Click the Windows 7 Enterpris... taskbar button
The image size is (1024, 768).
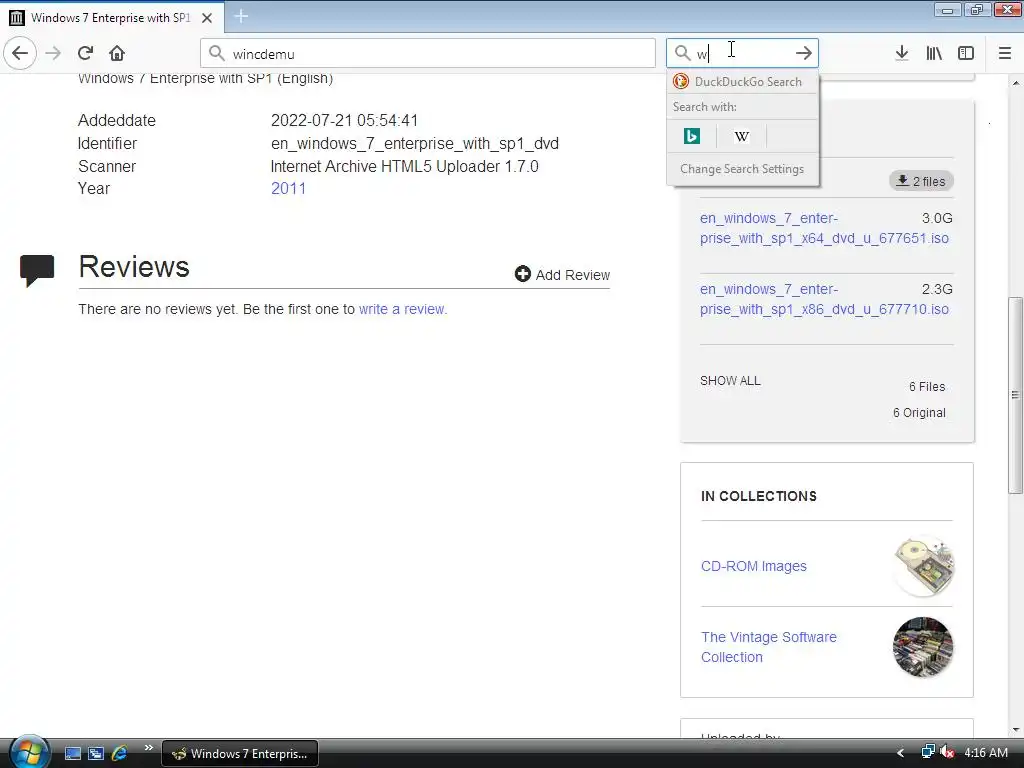240,753
